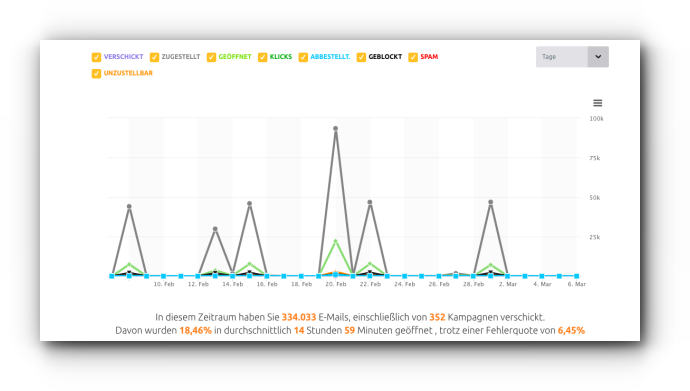This screenshot has width=690, height=391.
Task: Select the green opened data point near 20. Feb
Action: click(336, 241)
